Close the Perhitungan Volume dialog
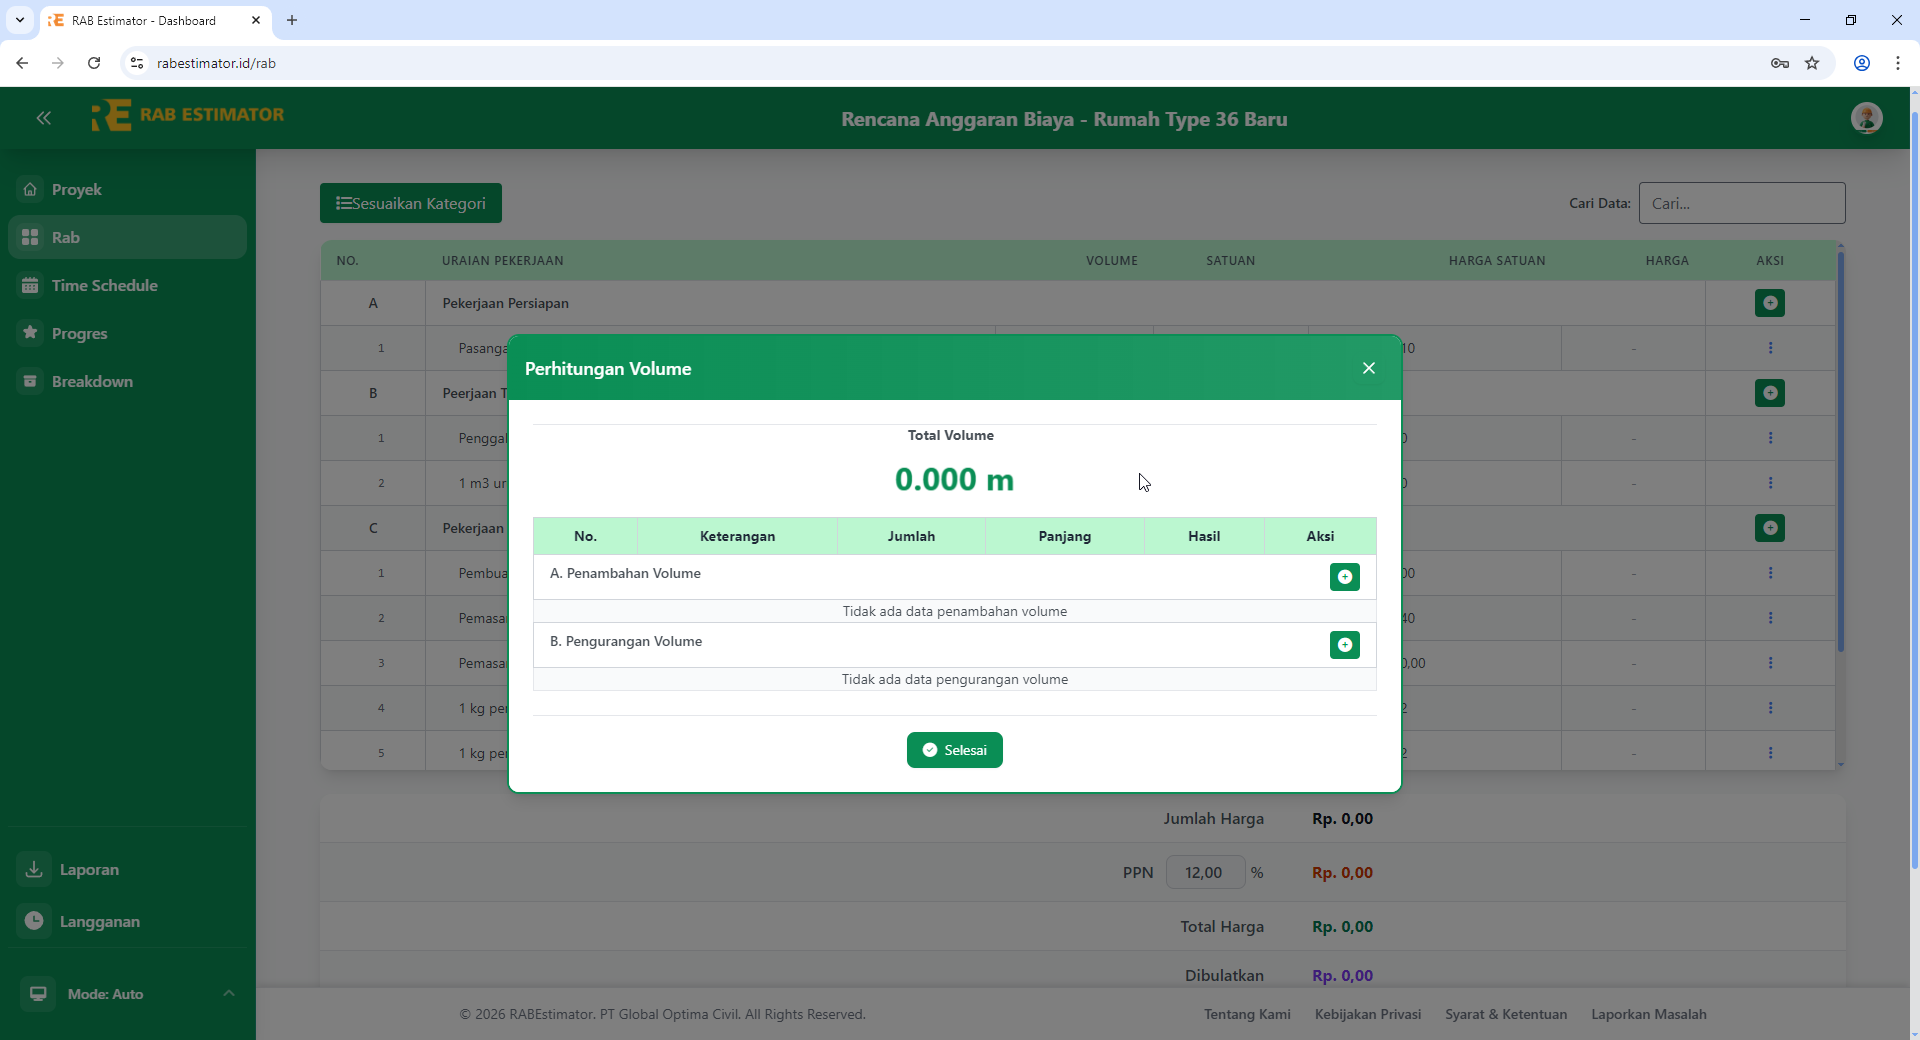Viewport: 1920px width, 1040px height. tap(1368, 368)
